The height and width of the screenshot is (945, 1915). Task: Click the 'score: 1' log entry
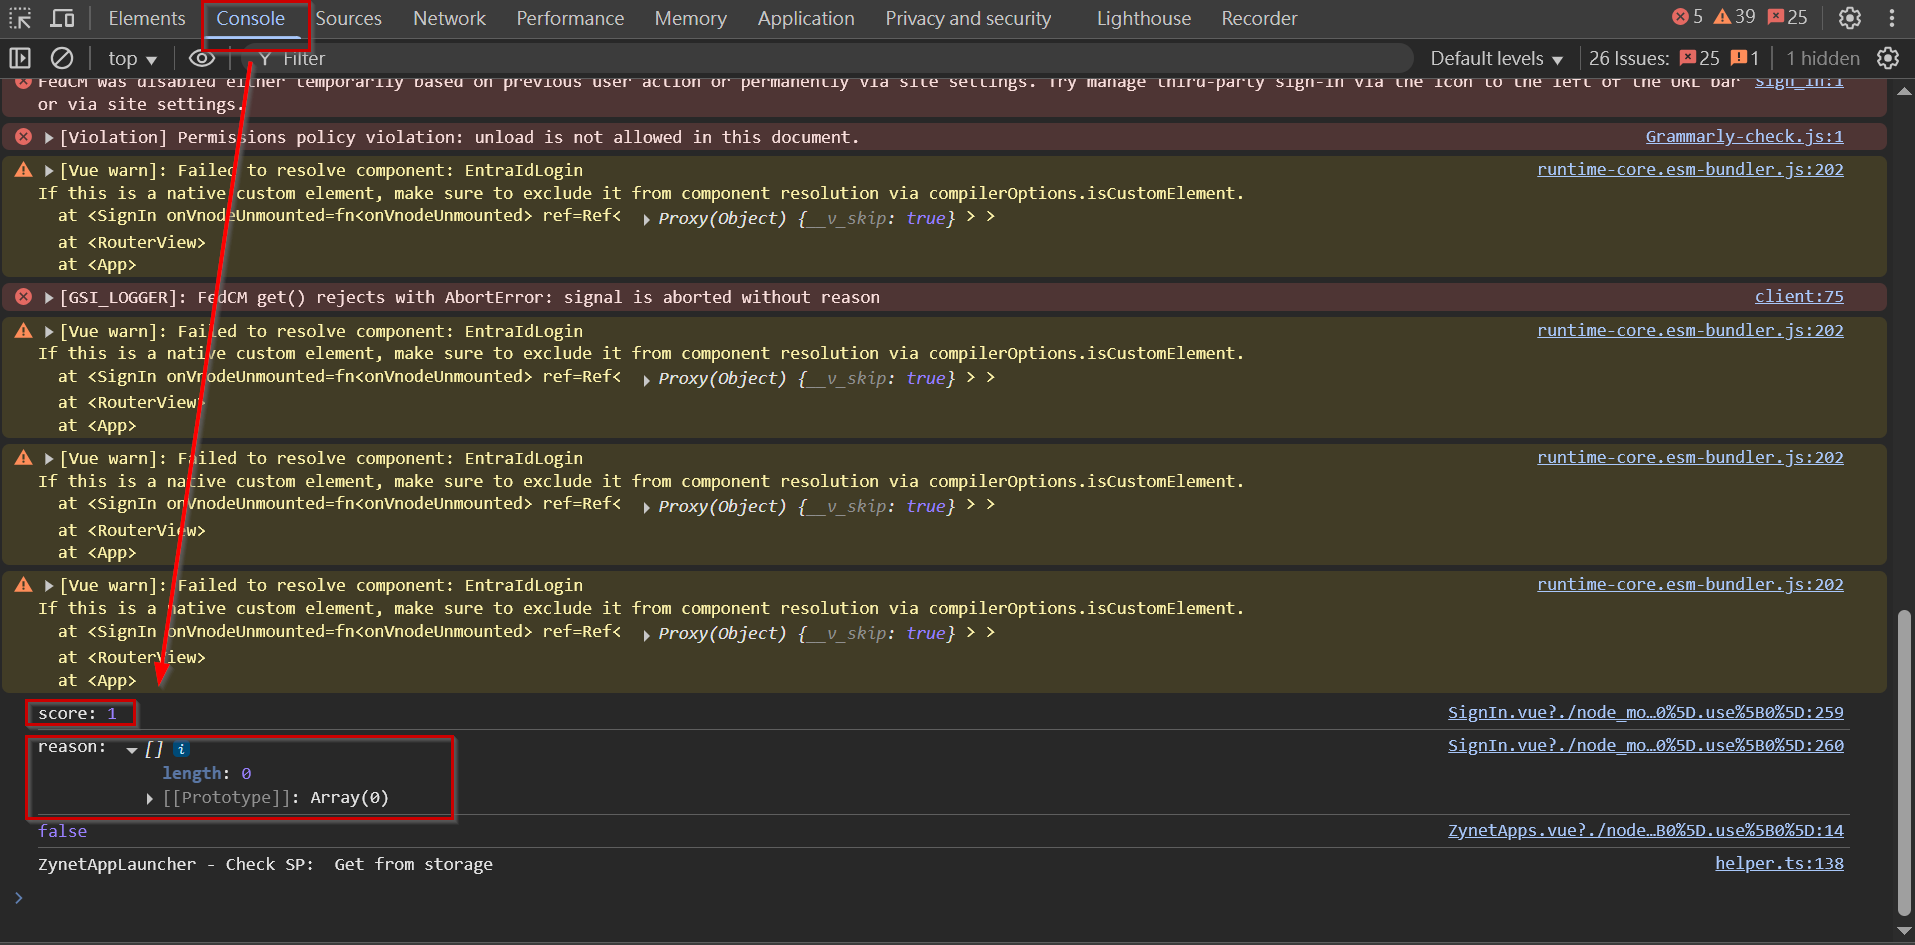pos(78,713)
